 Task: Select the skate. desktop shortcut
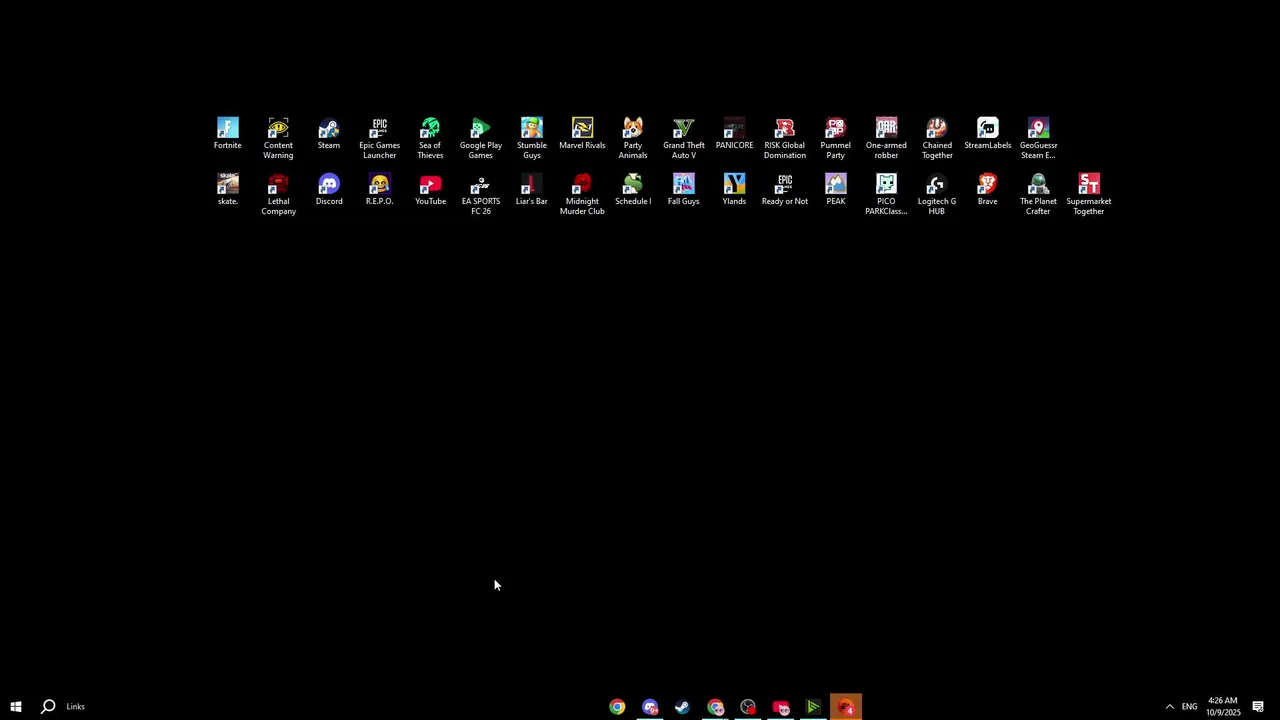tap(227, 190)
